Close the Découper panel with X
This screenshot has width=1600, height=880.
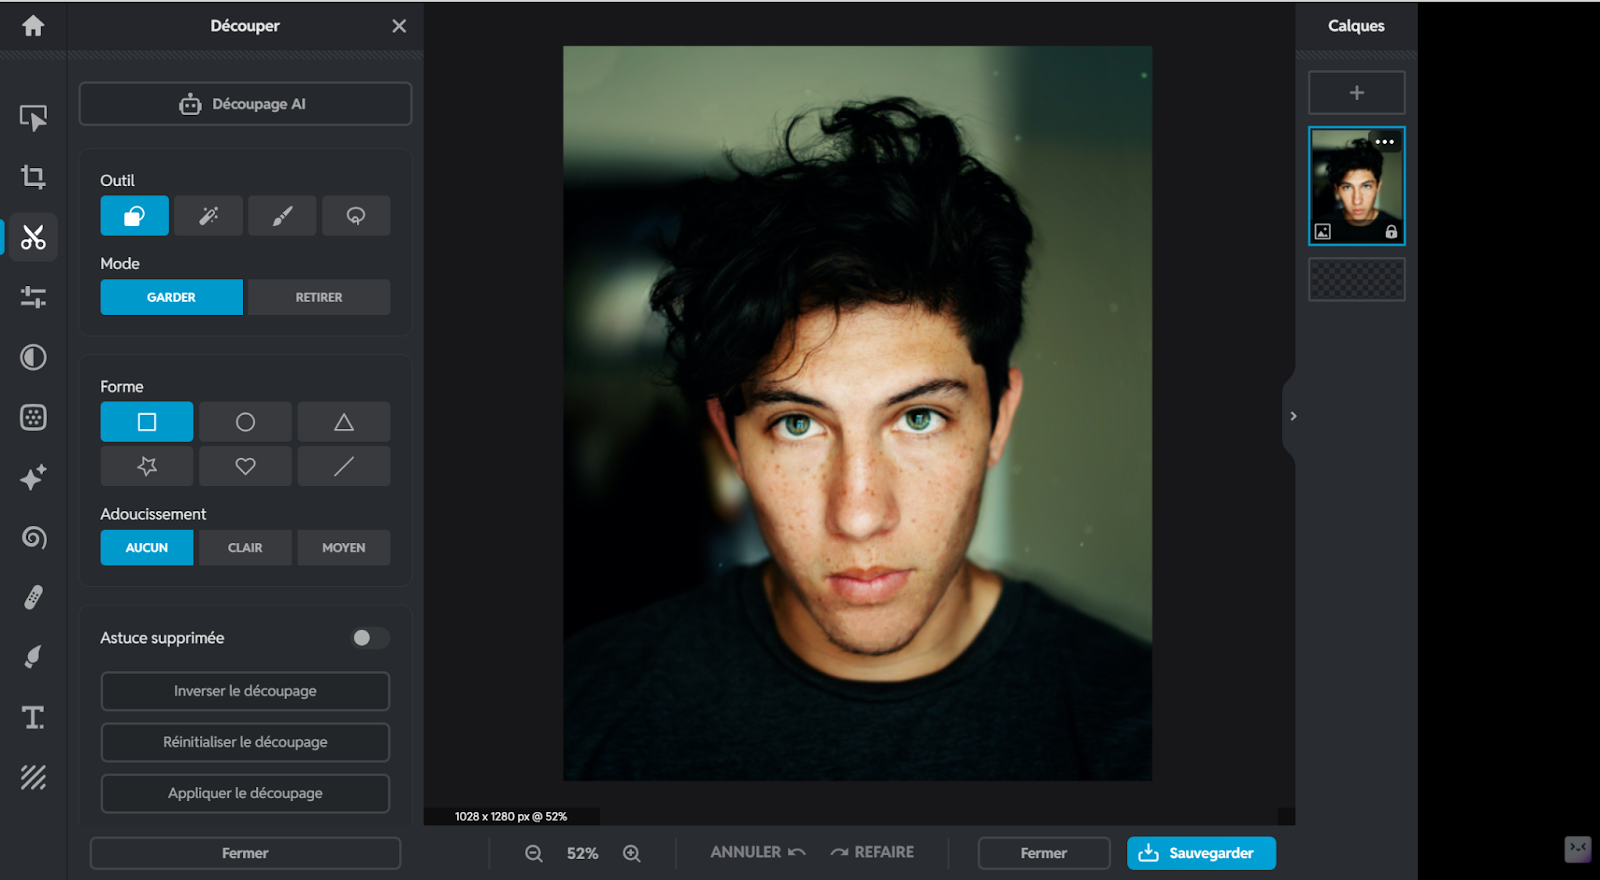coord(399,26)
